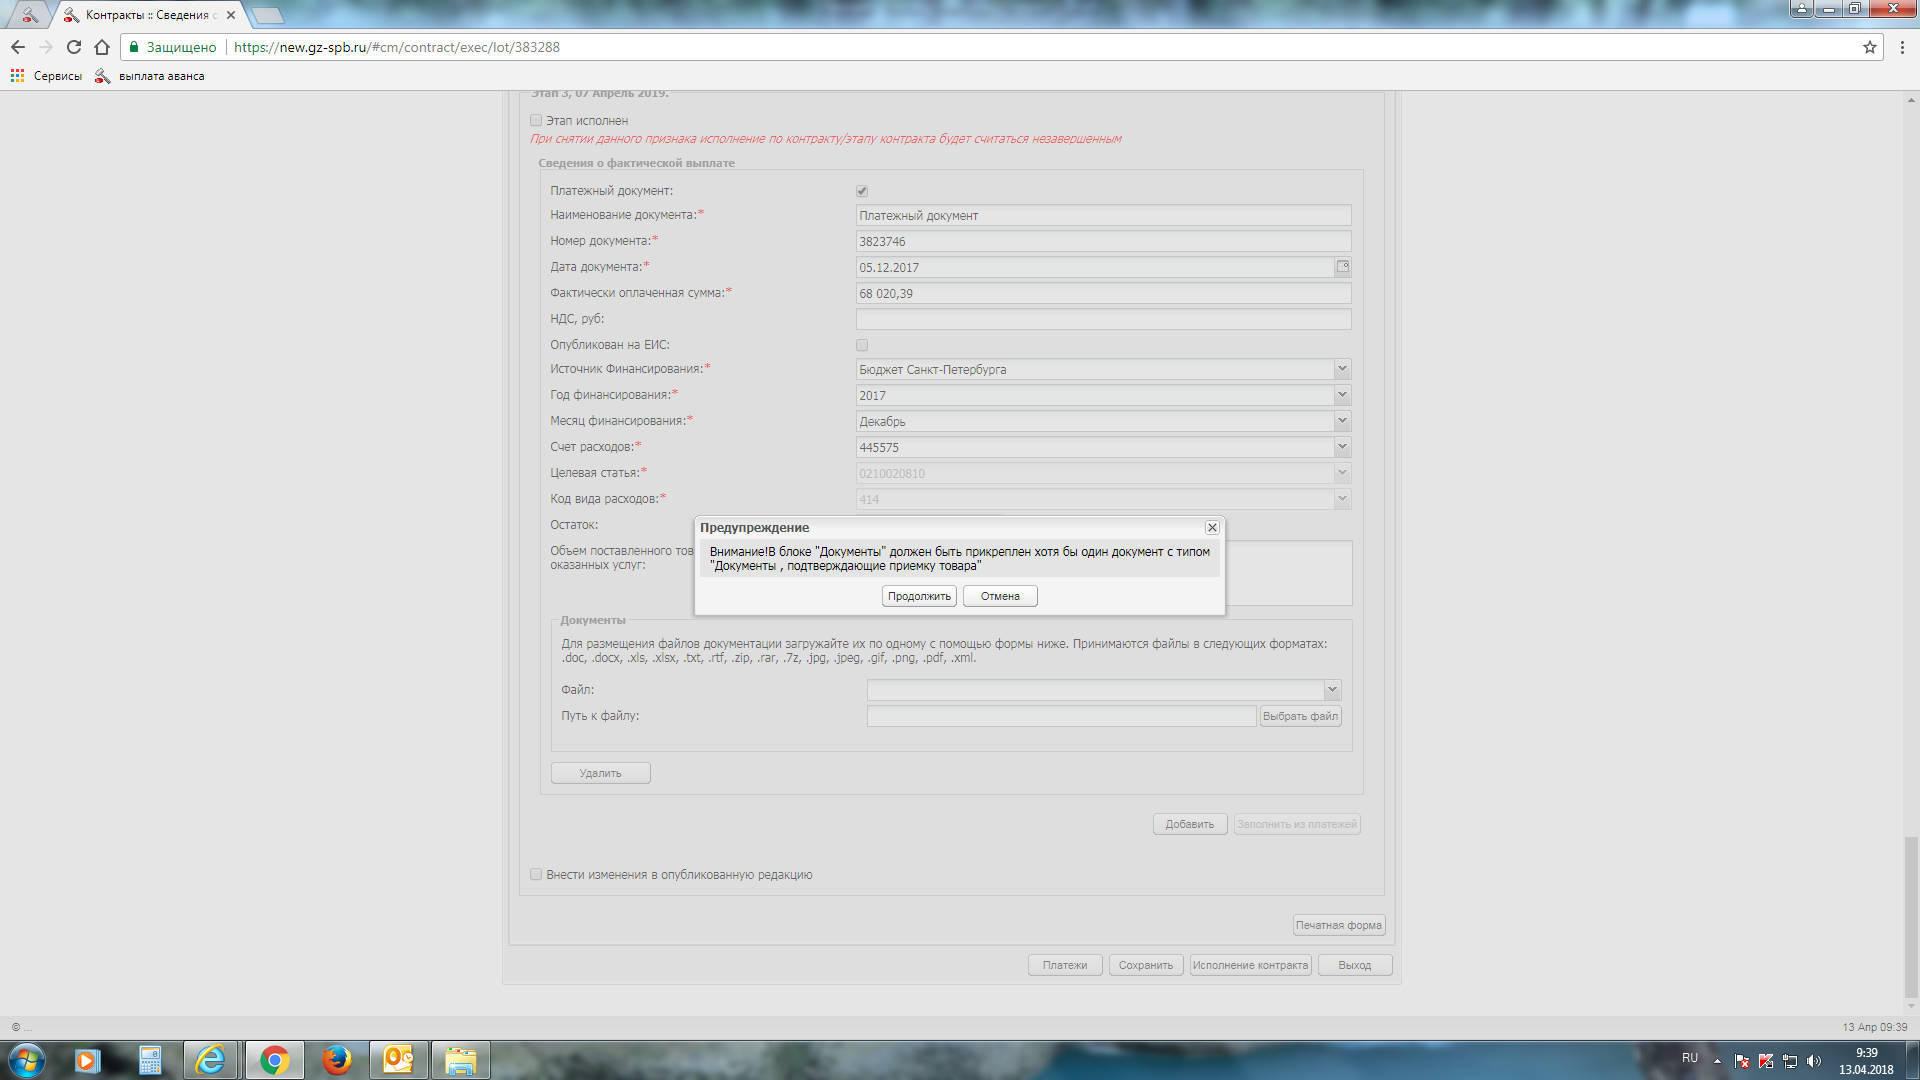
Task: Expand the Счет расходов dropdown
Action: 1342,447
